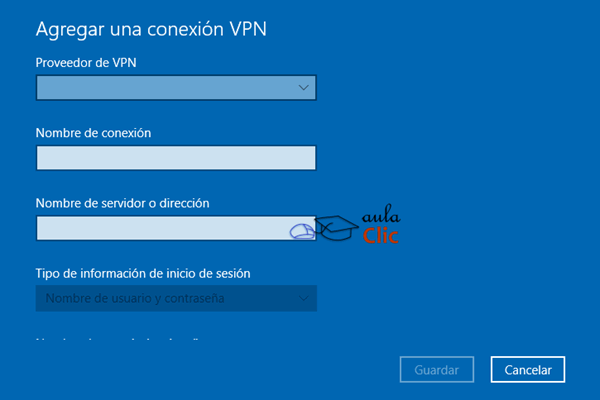Click the handwritten "aula" logo text
The height and width of the screenshot is (400, 600).
click(x=381, y=214)
